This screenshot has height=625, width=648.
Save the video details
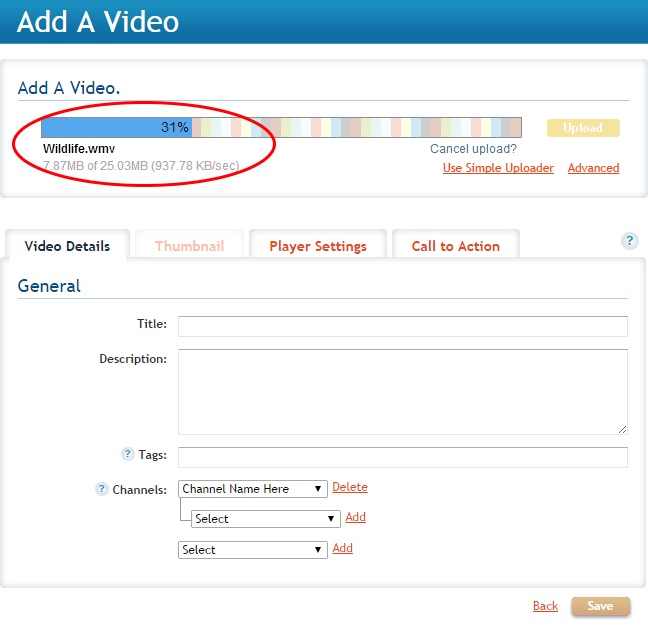(600, 606)
